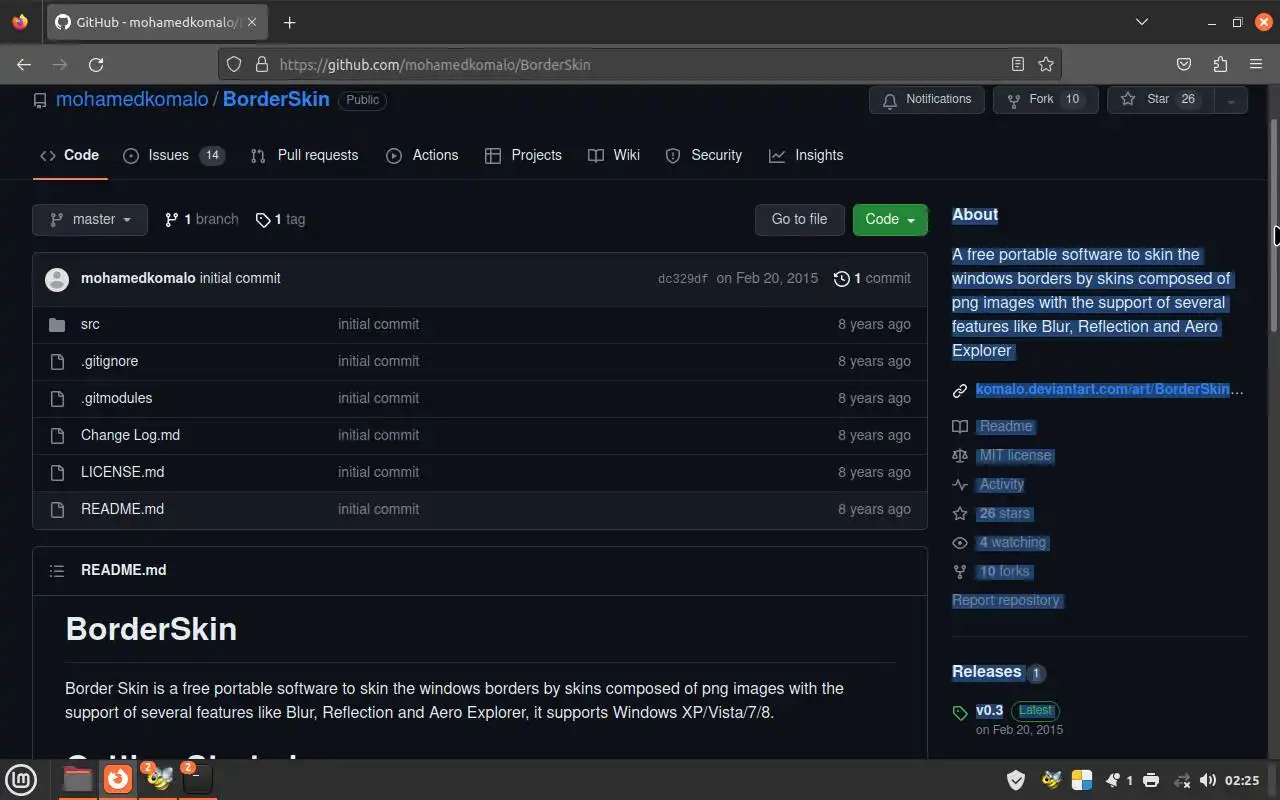View the 1 branch link
This screenshot has height=800, width=1280.
coord(202,220)
